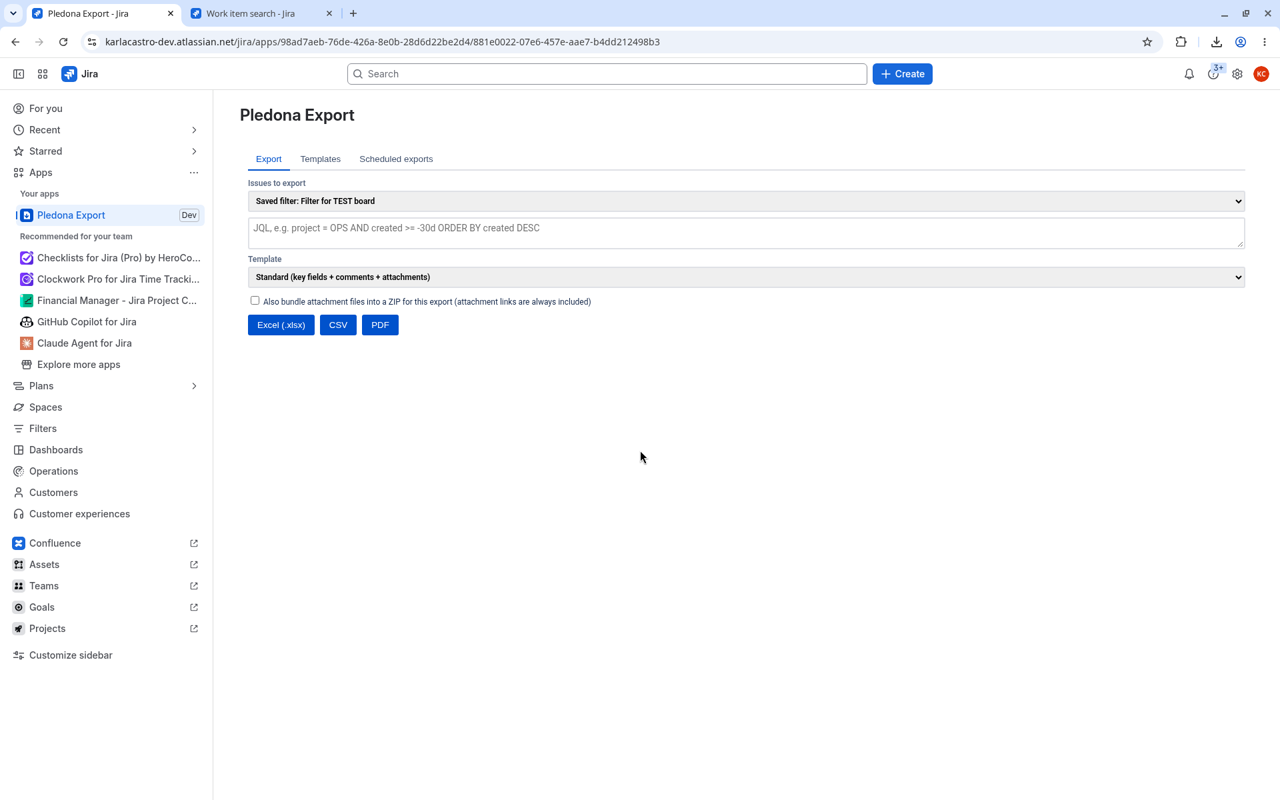This screenshot has width=1280, height=800.
Task: Click the Create button
Action: coord(902,74)
